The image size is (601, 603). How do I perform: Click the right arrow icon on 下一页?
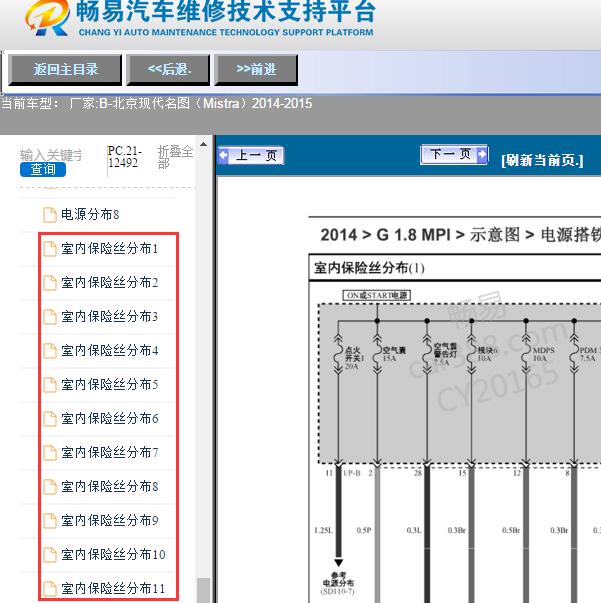click(x=482, y=154)
